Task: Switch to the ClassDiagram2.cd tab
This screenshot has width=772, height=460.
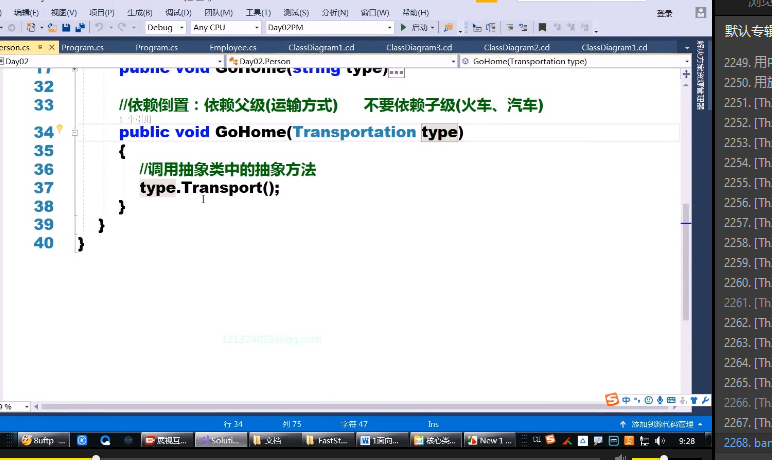Action: tap(516, 48)
